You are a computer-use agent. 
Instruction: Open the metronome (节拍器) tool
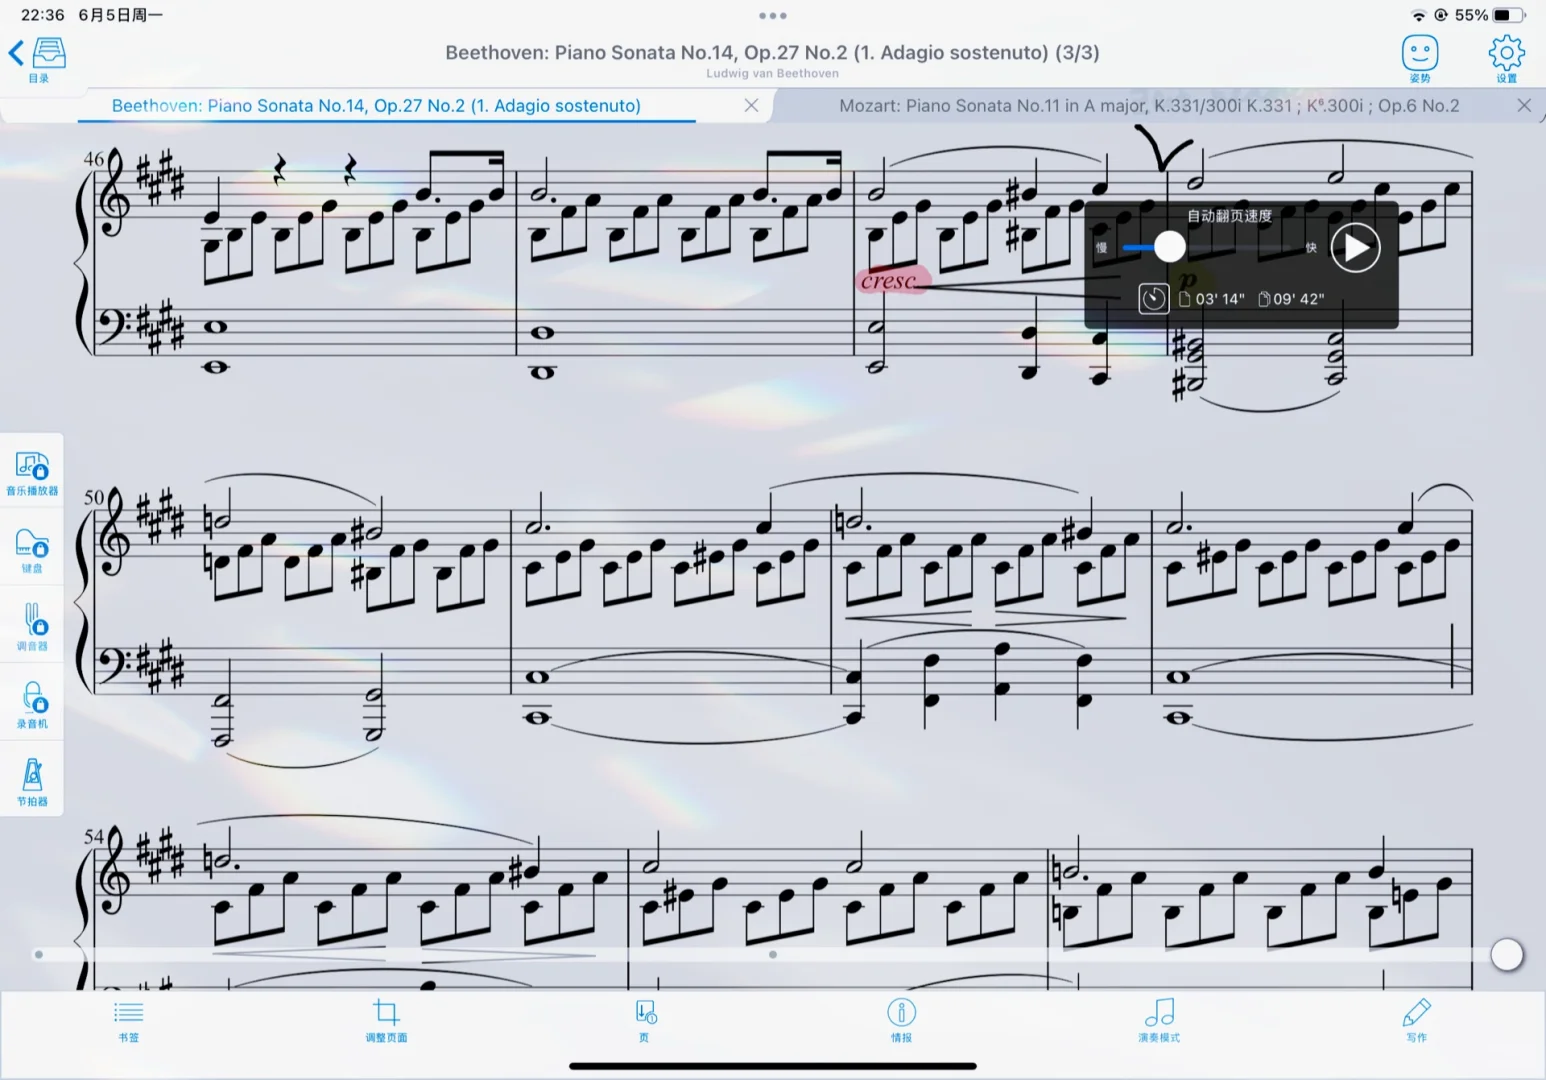point(32,782)
